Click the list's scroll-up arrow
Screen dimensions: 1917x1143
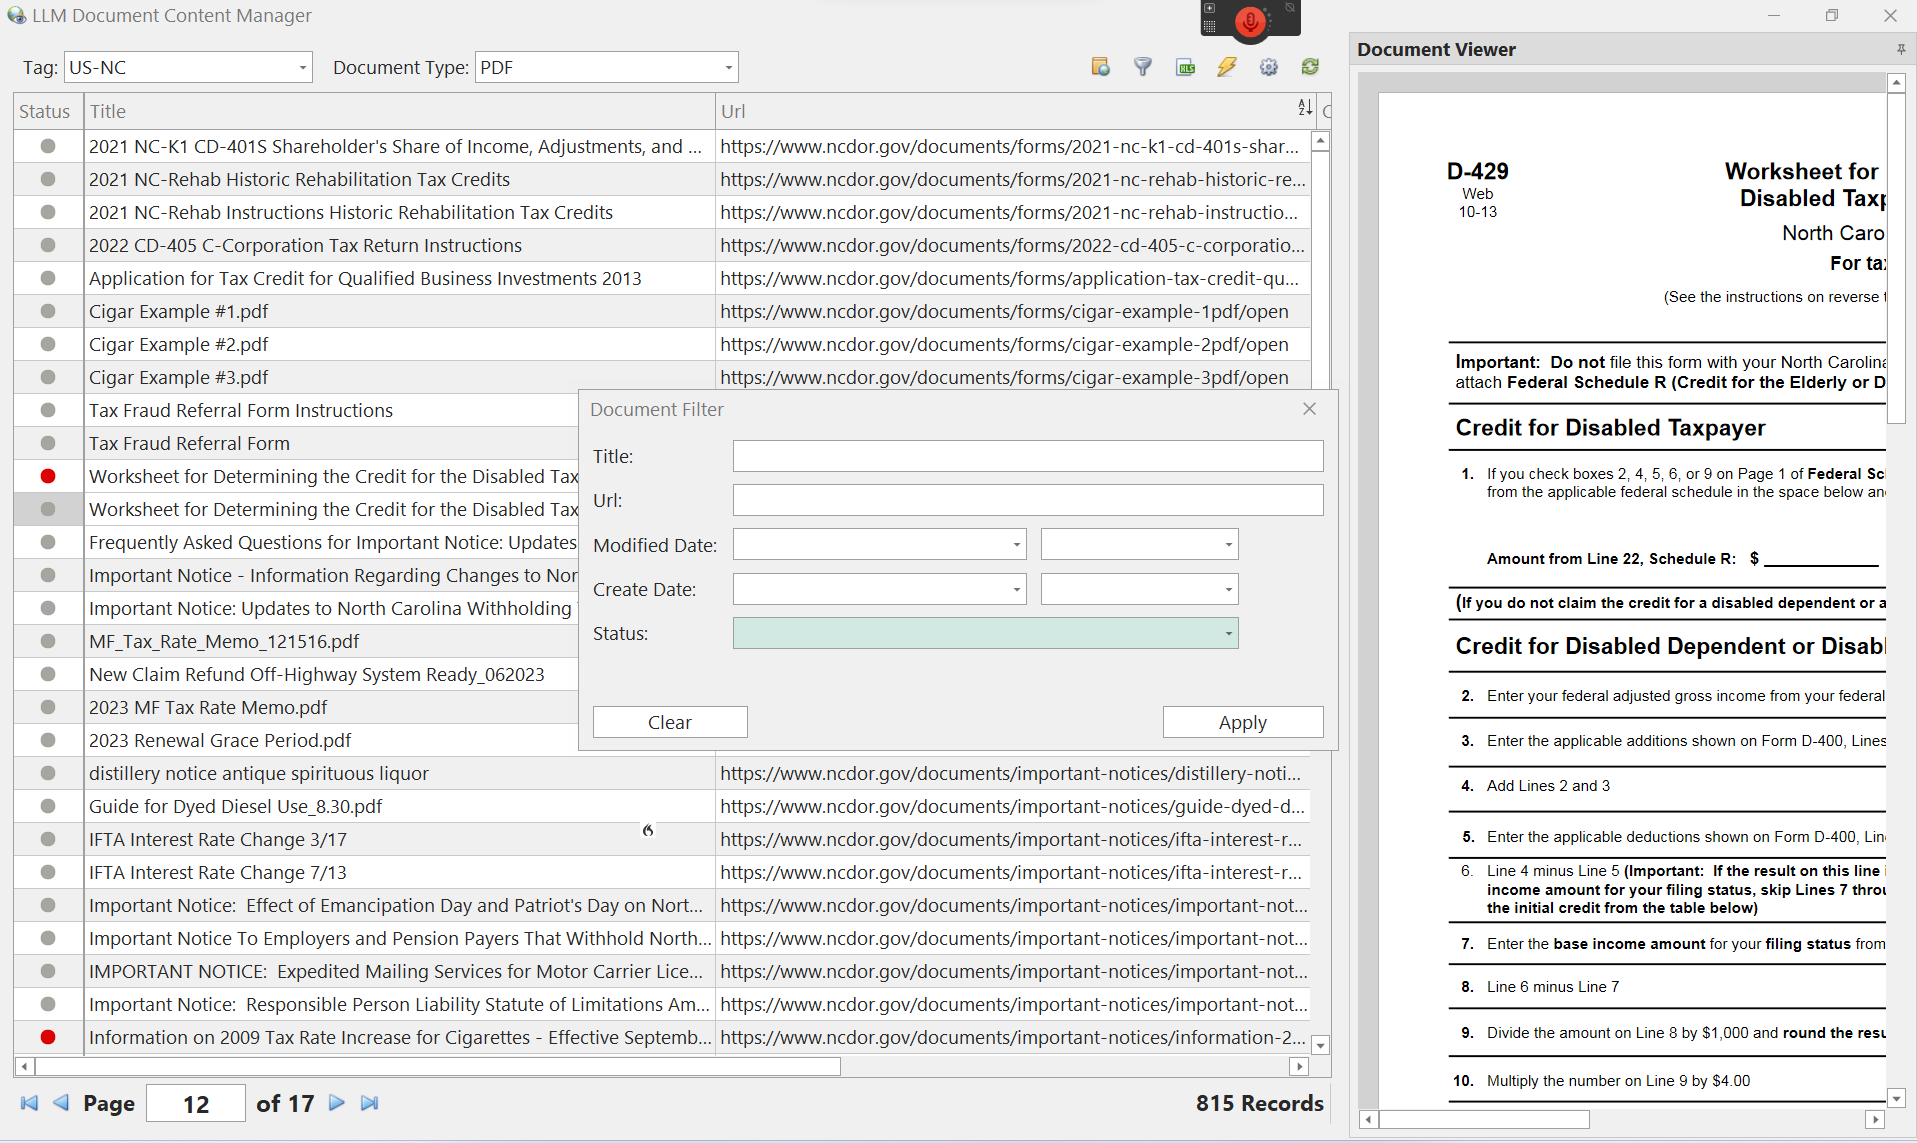click(1321, 141)
